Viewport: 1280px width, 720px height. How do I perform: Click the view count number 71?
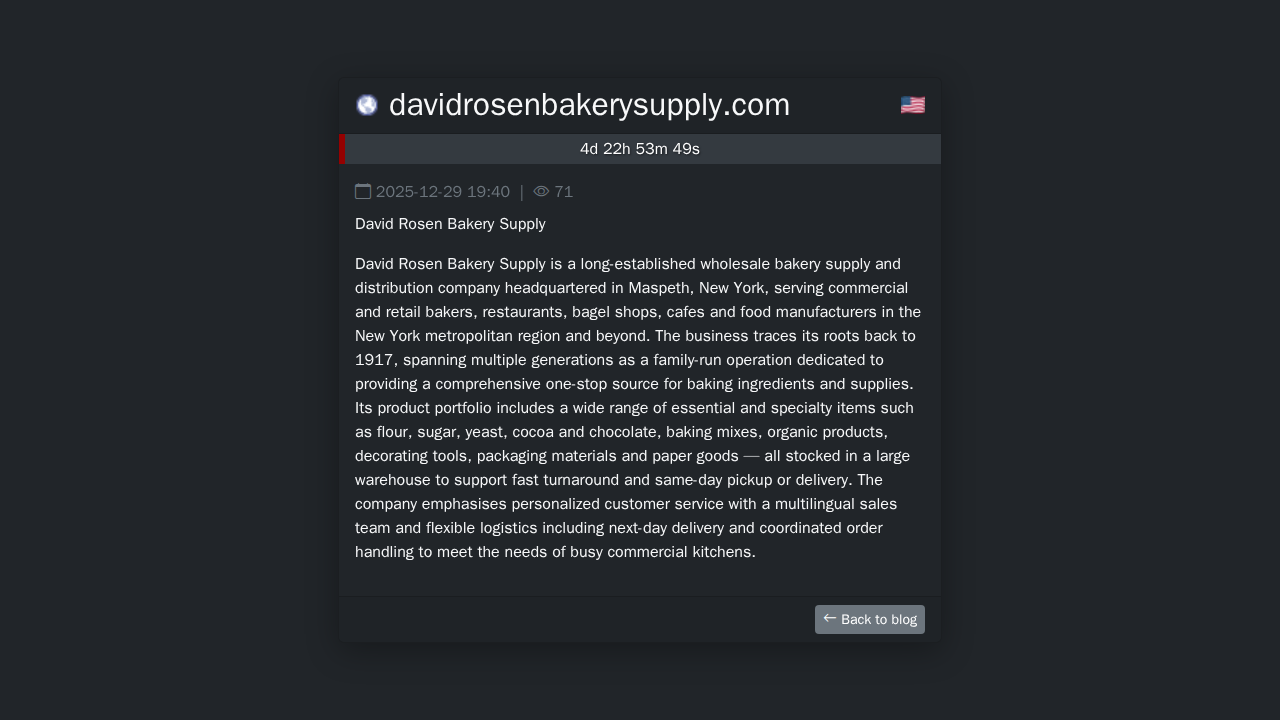pyautogui.click(x=564, y=192)
